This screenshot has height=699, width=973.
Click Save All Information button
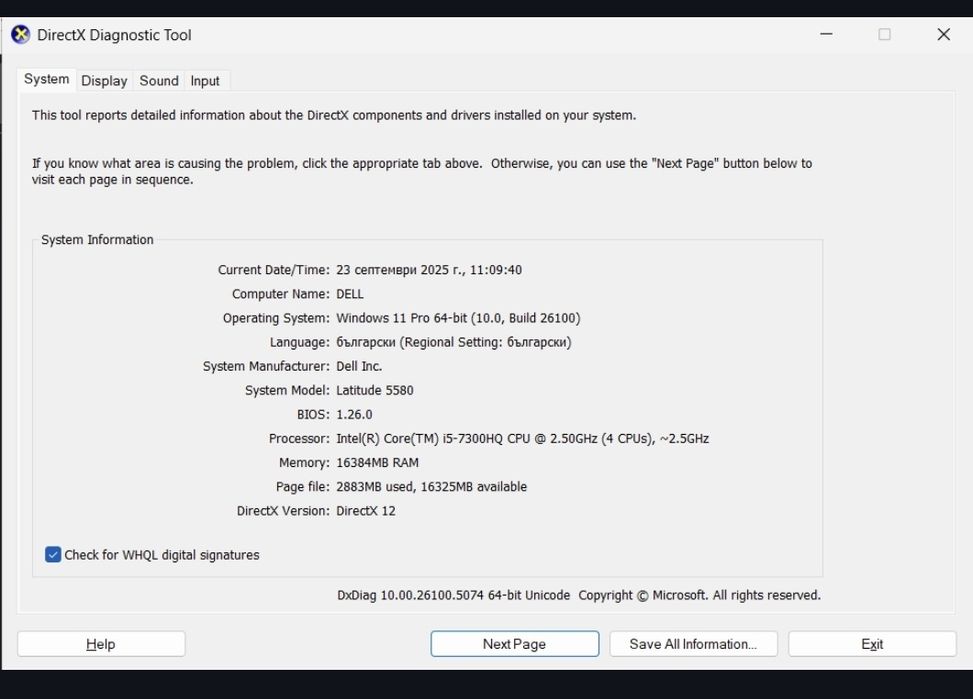click(693, 644)
